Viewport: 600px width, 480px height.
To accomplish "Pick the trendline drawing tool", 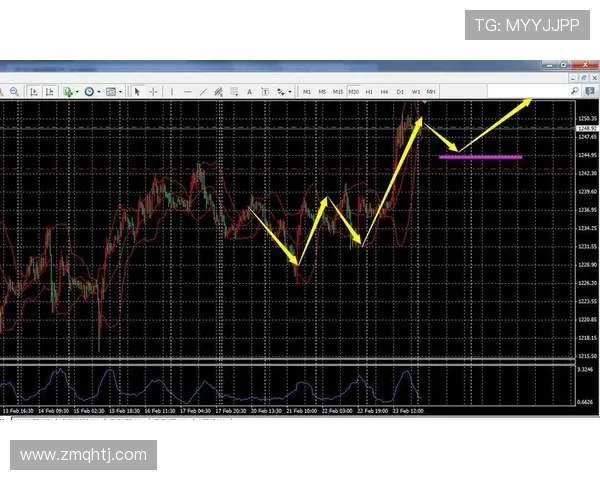I will [204, 91].
